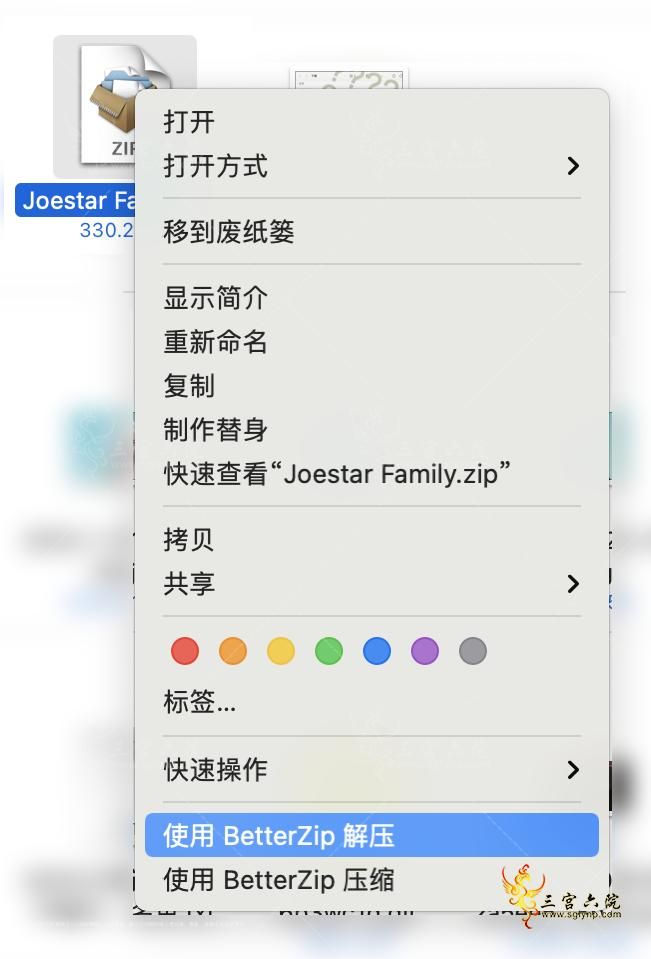The image size is (651, 959).
Task: Tag the file with green color
Action: coord(329,651)
